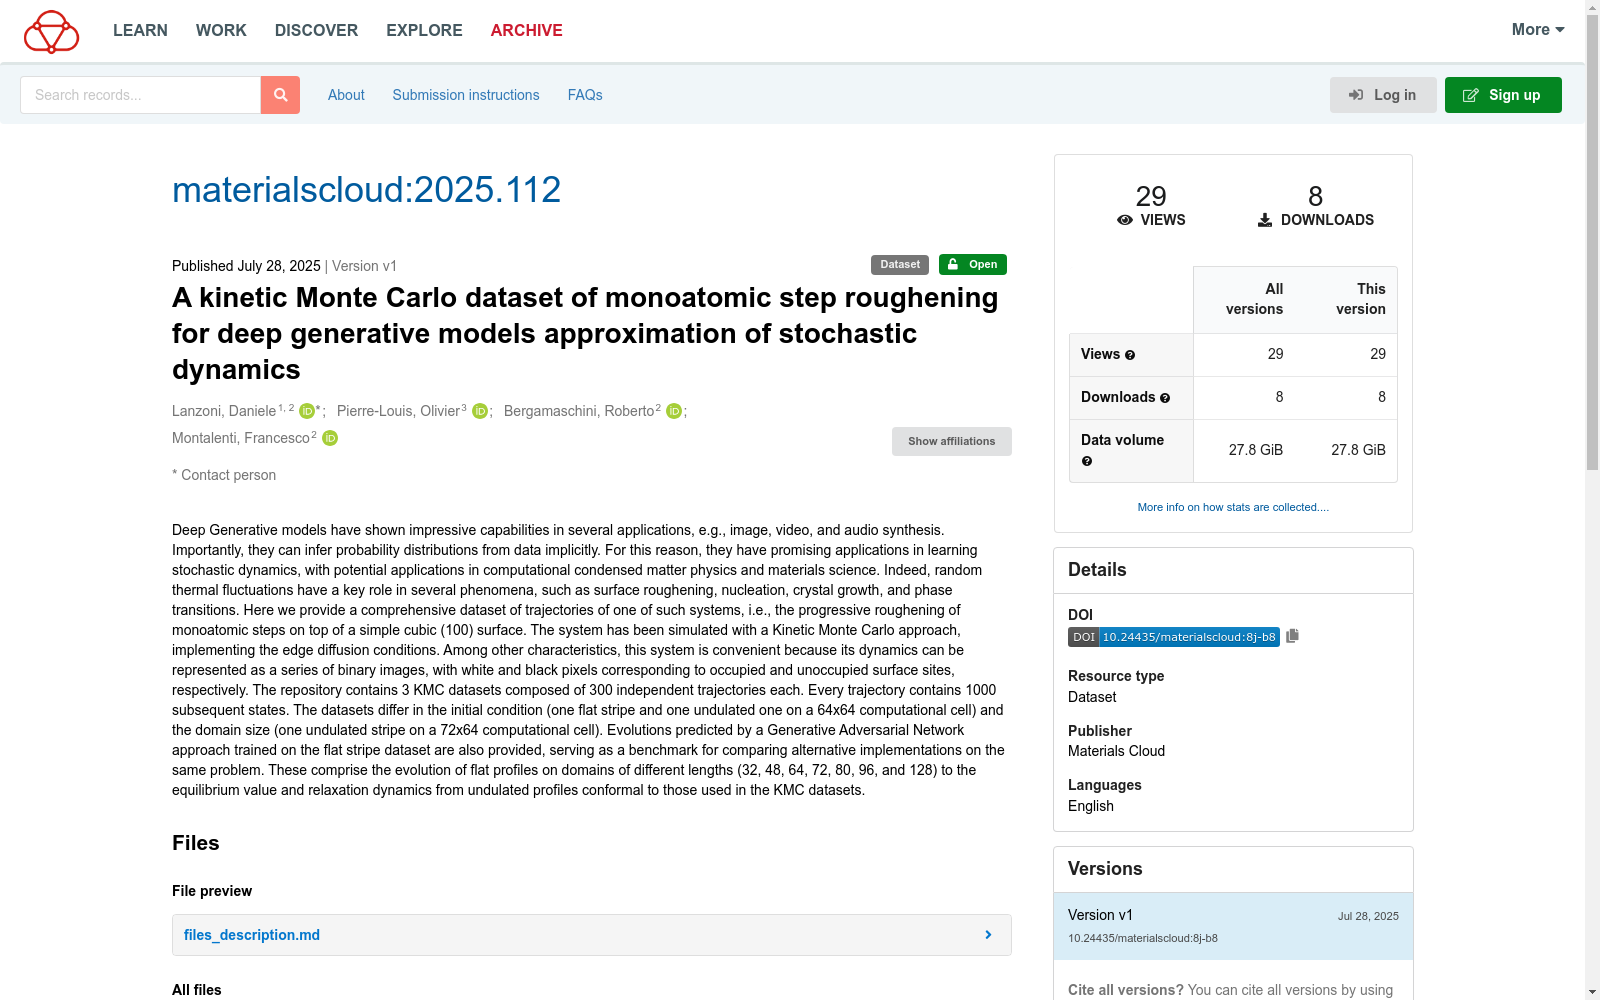Click the materialscloud:2025.112 title link

point(366,190)
